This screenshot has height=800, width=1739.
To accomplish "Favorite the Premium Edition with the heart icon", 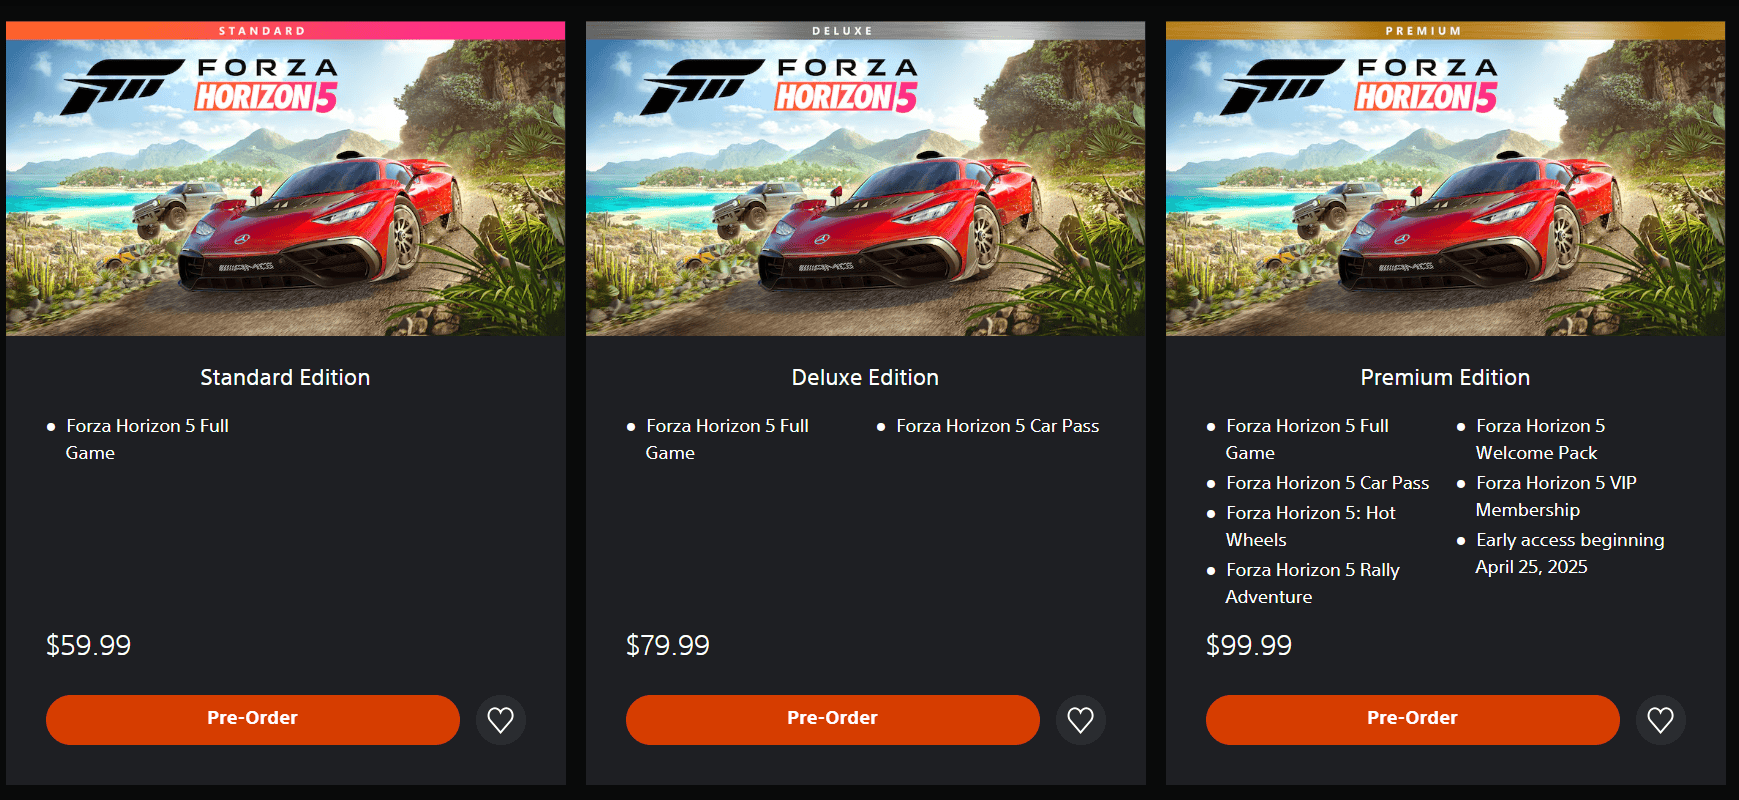I will click(x=1660, y=720).
